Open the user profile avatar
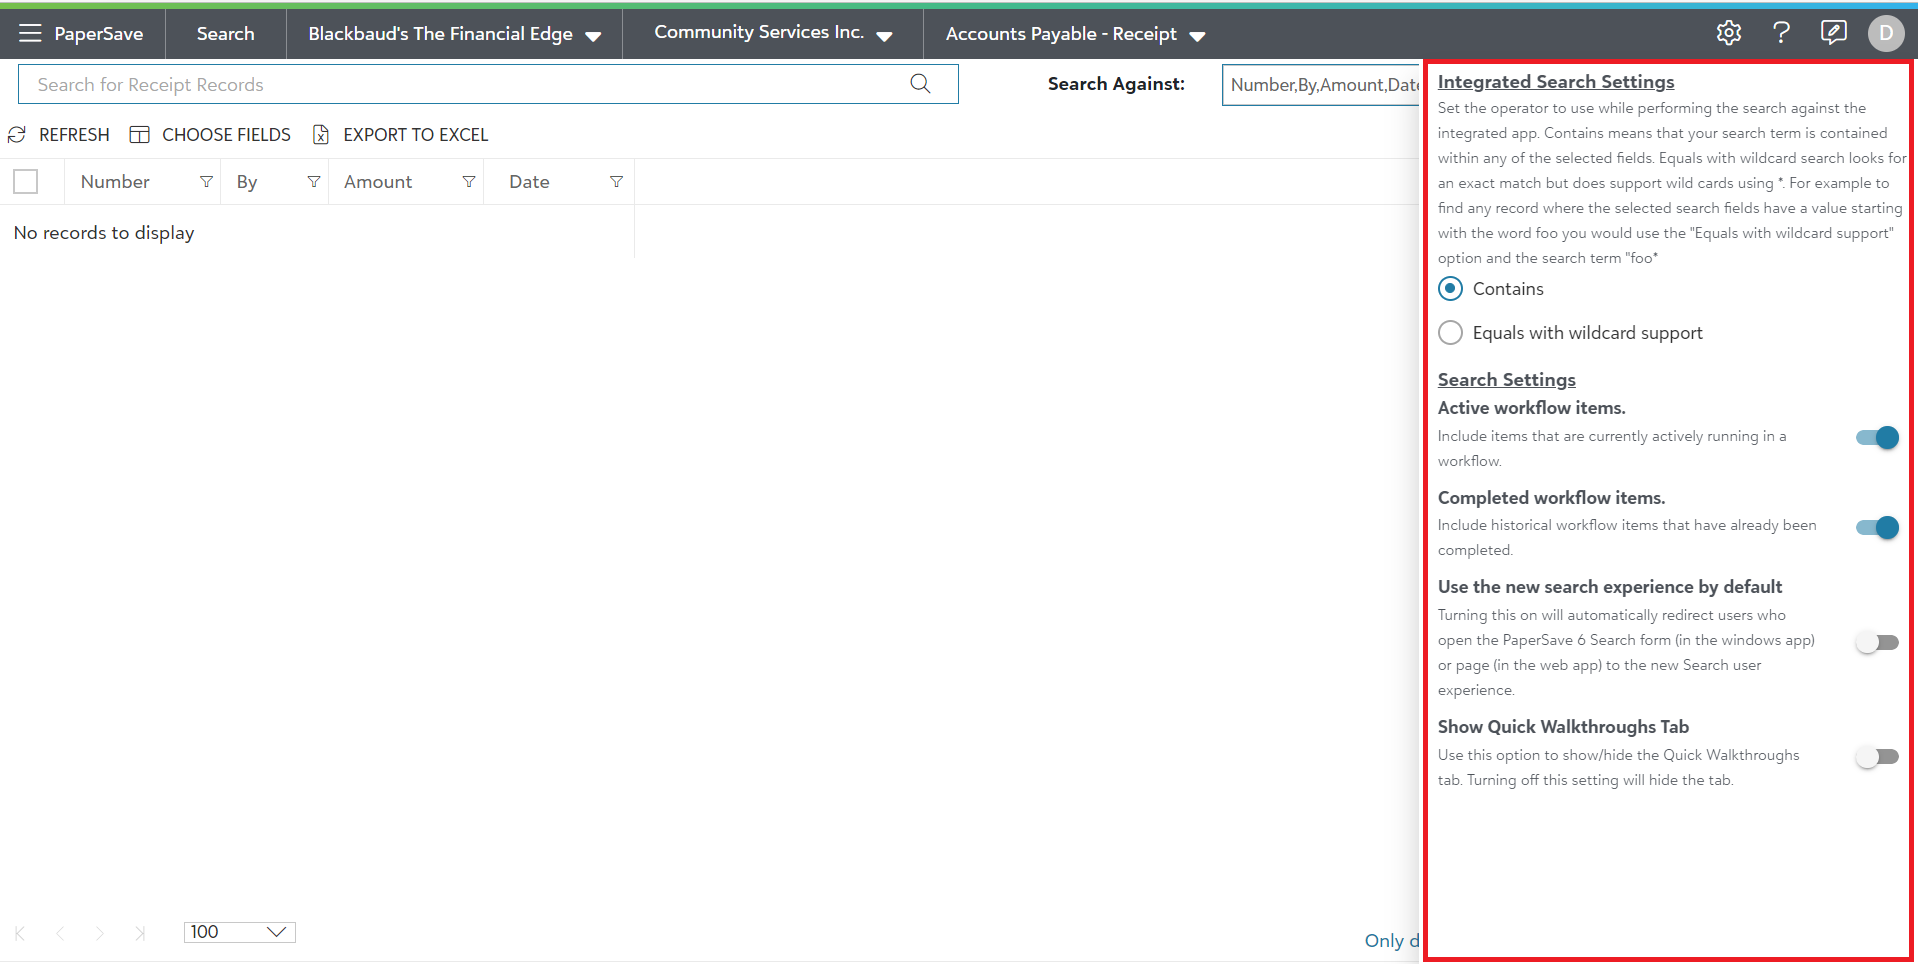 tap(1885, 33)
